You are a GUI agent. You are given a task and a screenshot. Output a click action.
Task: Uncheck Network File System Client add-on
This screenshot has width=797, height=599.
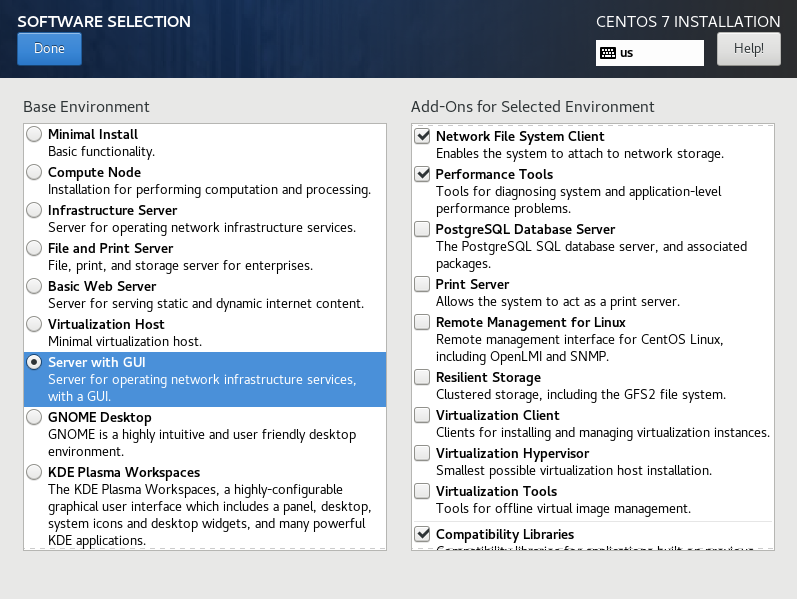point(422,136)
